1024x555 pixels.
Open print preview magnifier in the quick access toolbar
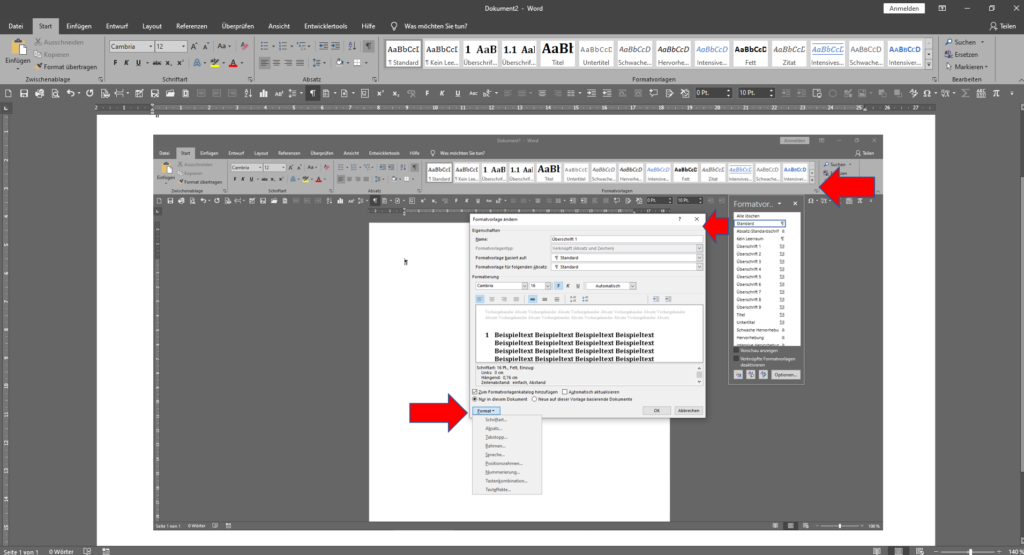tap(55, 93)
